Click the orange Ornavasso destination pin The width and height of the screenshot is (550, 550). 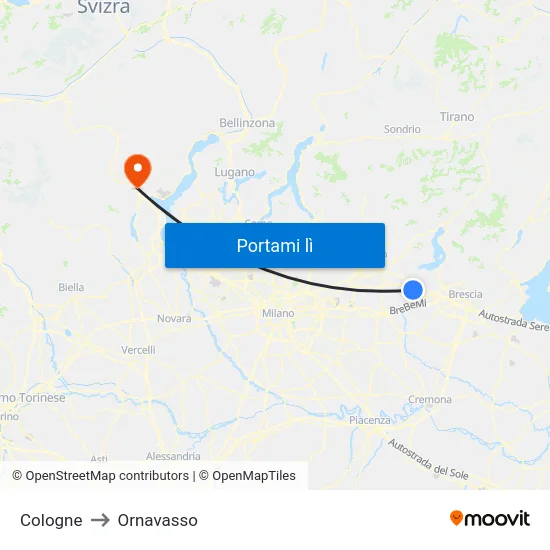(x=138, y=170)
